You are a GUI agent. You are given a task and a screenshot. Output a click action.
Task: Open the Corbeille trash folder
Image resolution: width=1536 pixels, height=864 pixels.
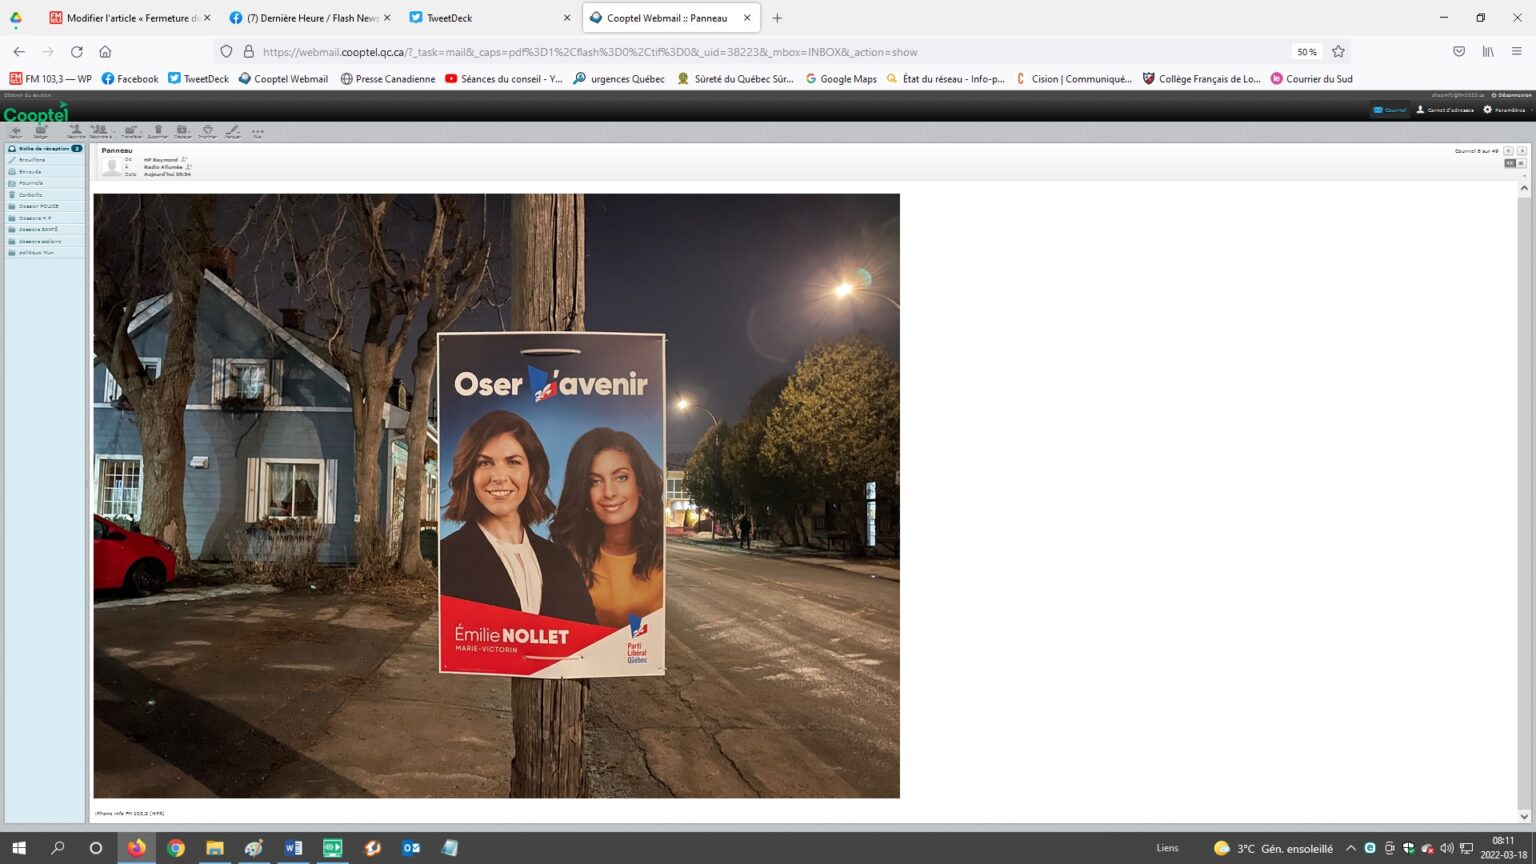click(x=30, y=195)
